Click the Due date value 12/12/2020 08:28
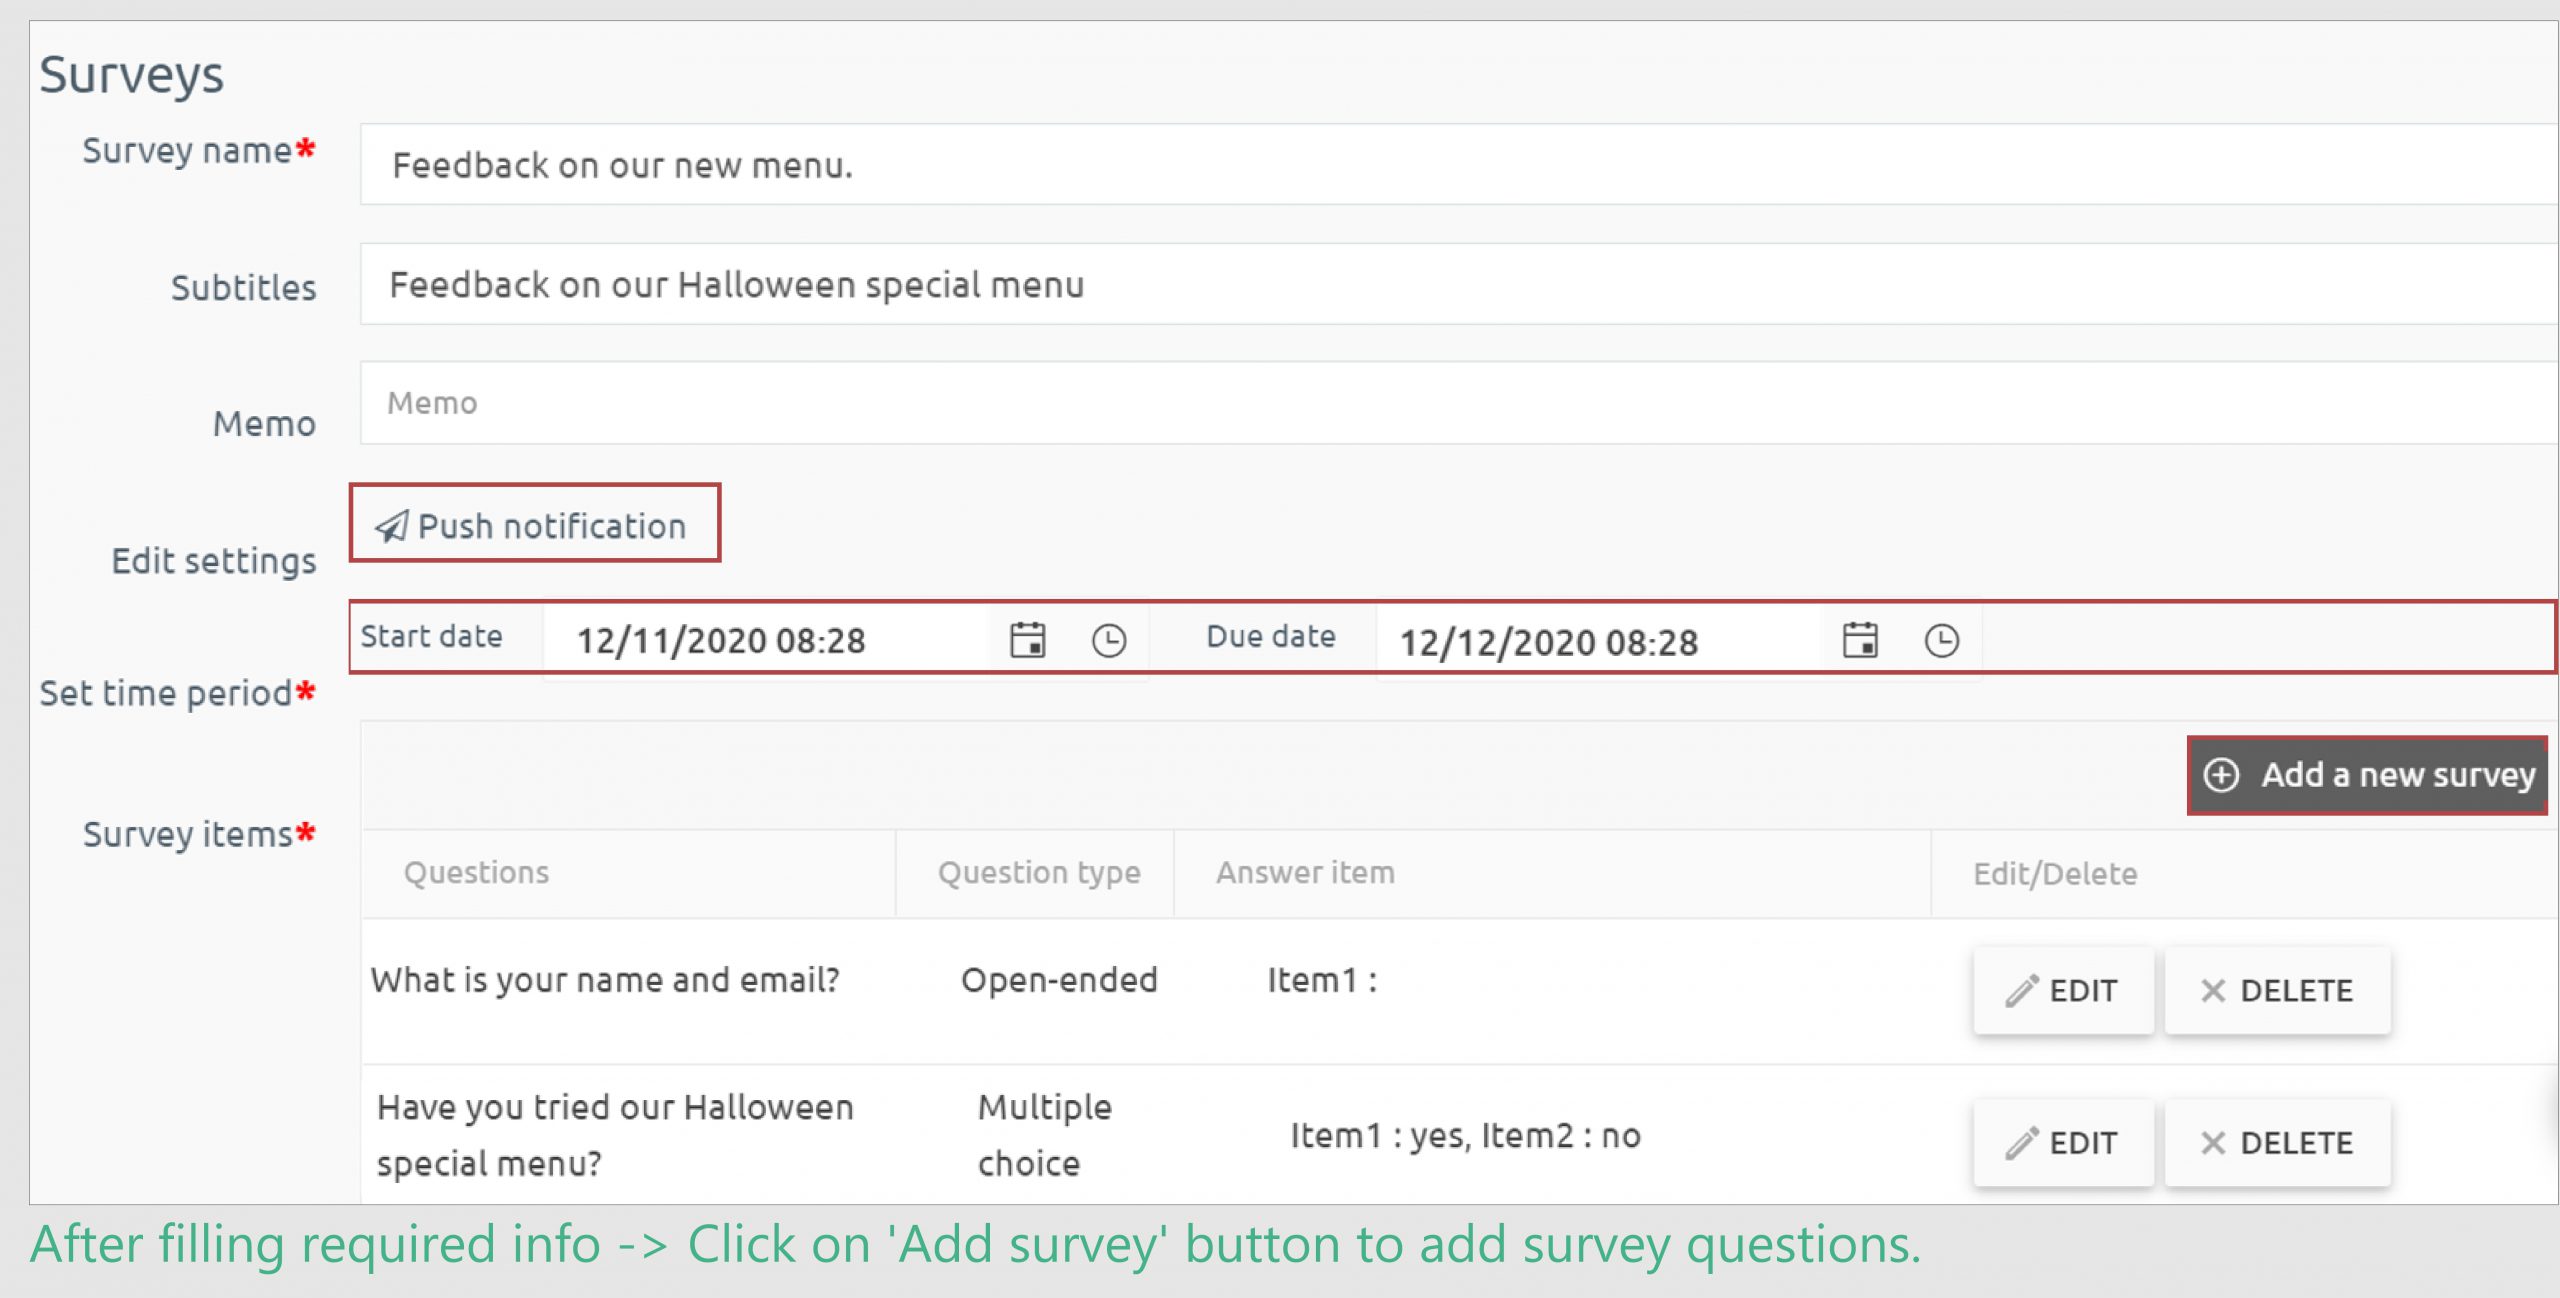The image size is (2560, 1298). tap(1548, 642)
